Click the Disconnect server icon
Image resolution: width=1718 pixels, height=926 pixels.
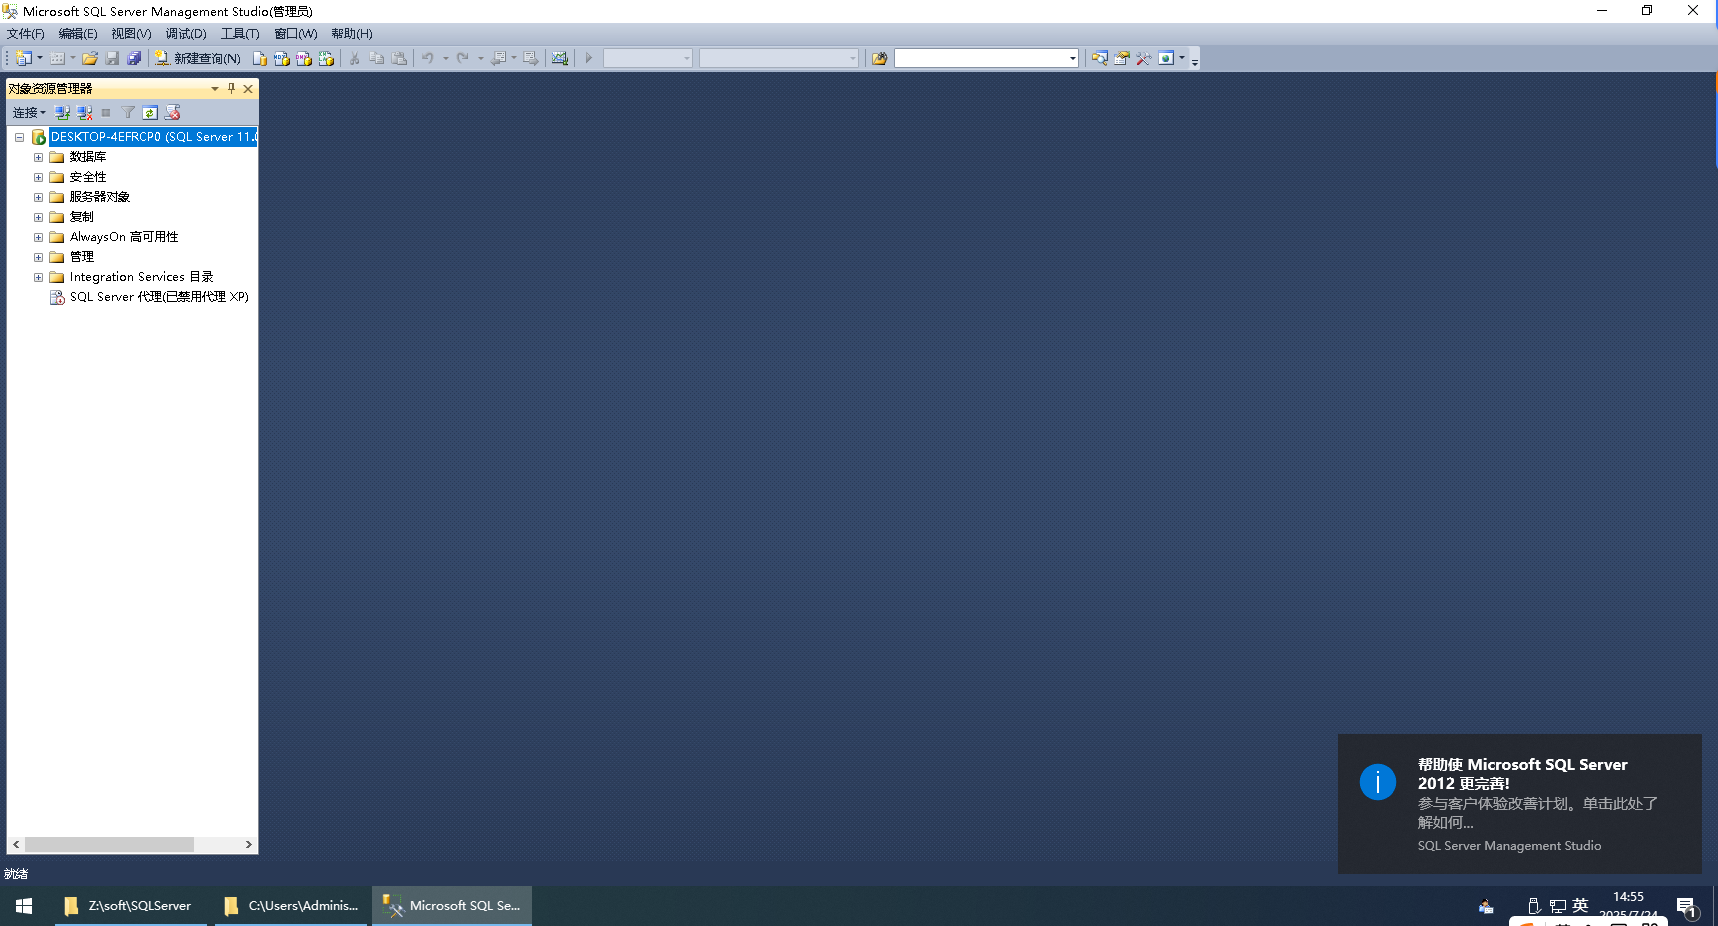pyautogui.click(x=85, y=113)
